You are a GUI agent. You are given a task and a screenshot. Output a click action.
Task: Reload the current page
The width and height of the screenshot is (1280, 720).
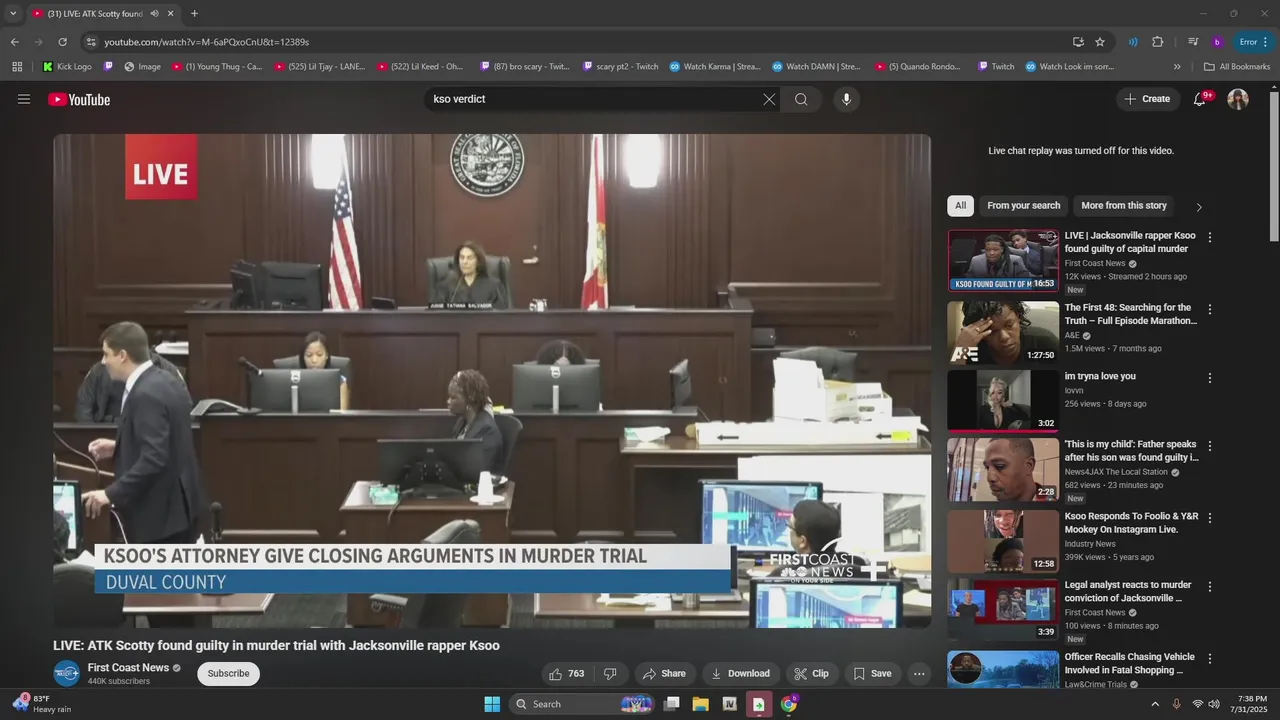(x=62, y=42)
